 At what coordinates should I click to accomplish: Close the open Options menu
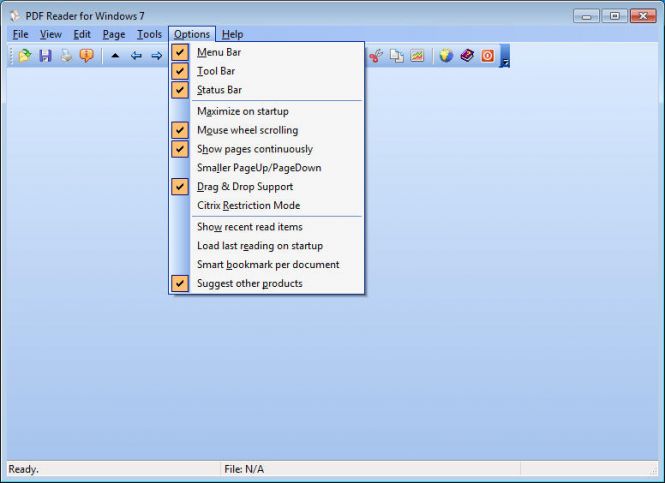coord(192,34)
